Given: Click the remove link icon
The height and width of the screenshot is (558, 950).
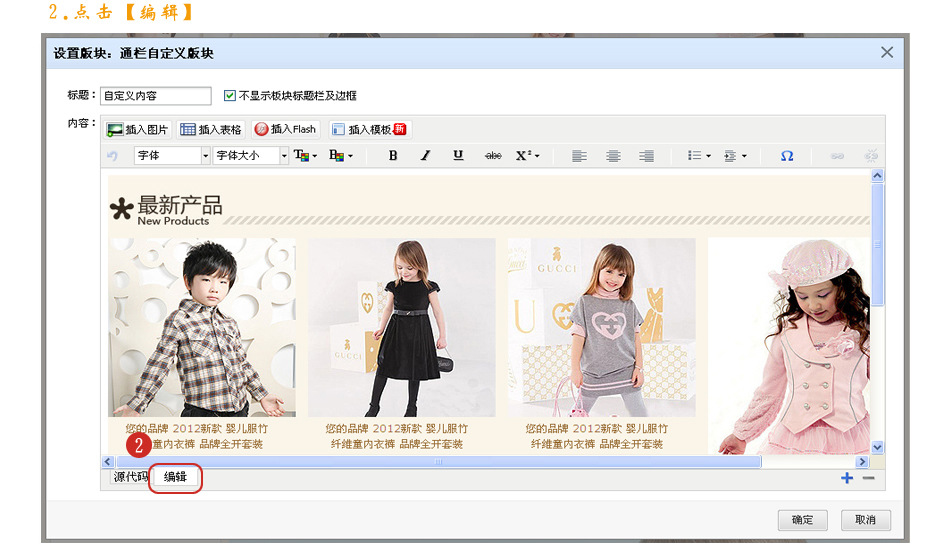Looking at the screenshot, I should (871, 156).
